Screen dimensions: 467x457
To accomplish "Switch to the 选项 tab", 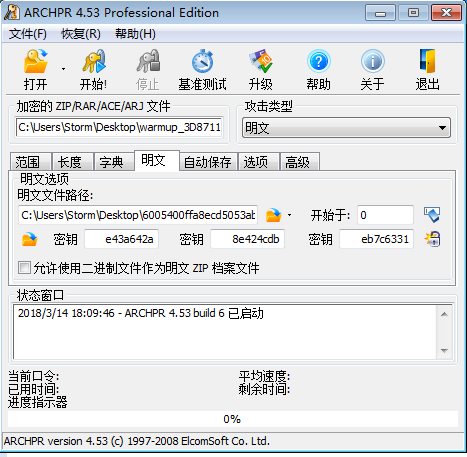I will point(259,162).
